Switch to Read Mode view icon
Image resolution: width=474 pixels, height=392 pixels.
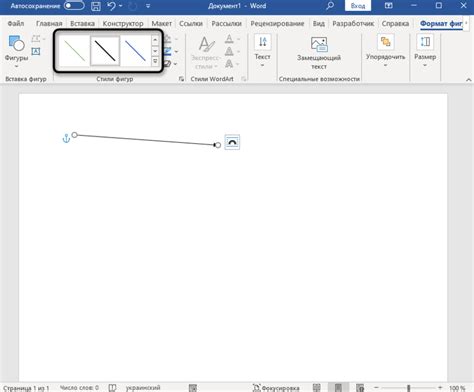click(316, 387)
